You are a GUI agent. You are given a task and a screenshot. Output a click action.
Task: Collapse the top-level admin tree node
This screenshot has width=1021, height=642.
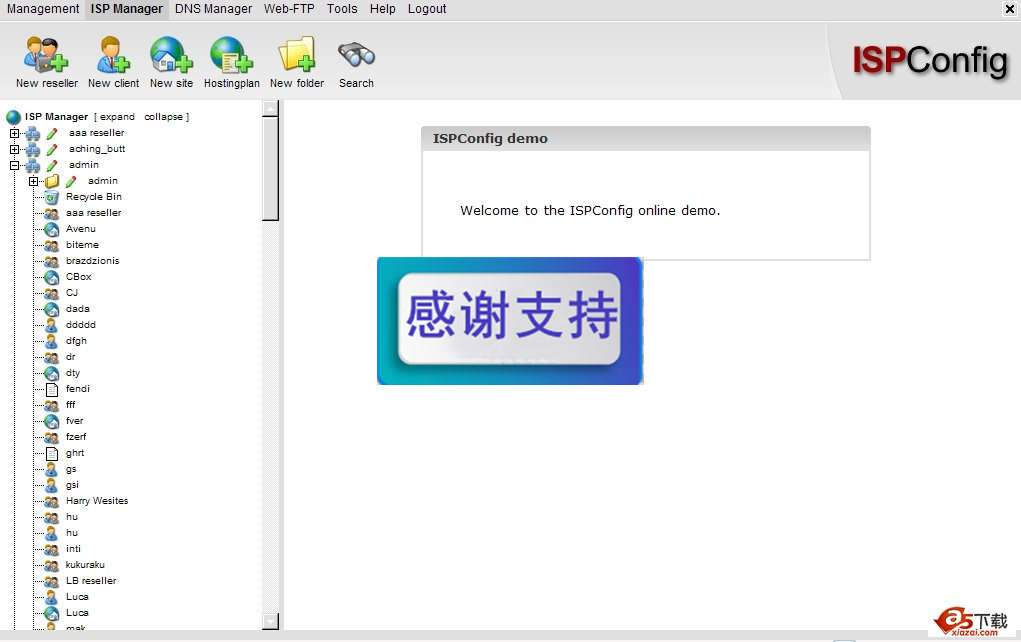click(14, 165)
